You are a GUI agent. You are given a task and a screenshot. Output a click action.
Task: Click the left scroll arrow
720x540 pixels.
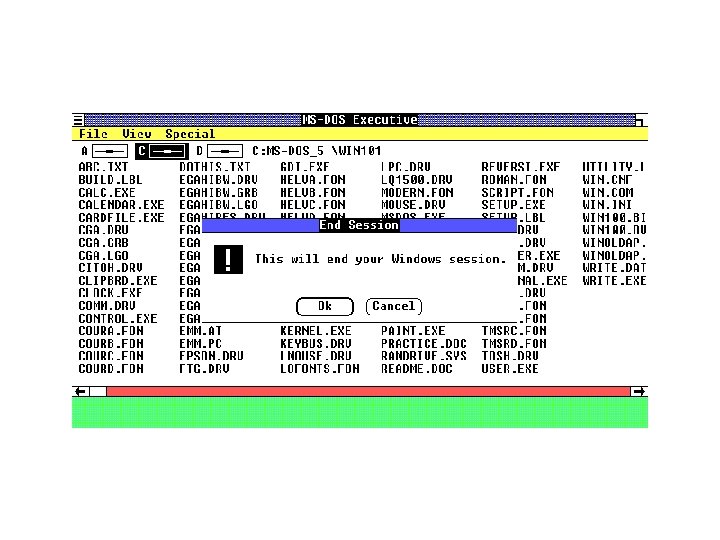click(x=81, y=391)
